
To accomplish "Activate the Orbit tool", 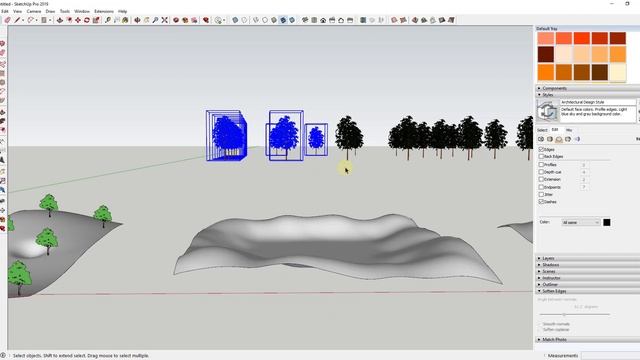I will tap(137, 20).
